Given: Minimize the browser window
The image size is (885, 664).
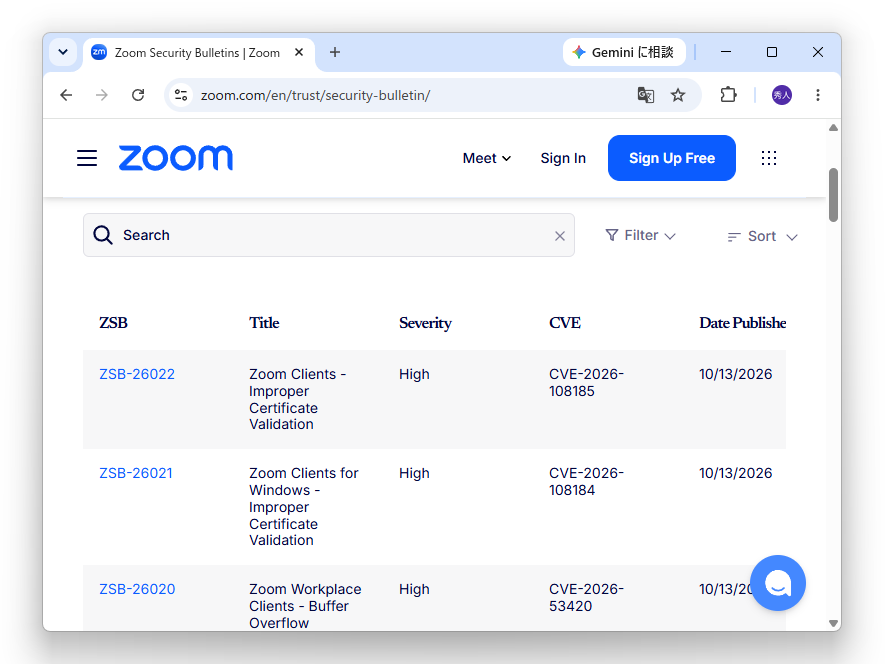Looking at the screenshot, I should 726,52.
